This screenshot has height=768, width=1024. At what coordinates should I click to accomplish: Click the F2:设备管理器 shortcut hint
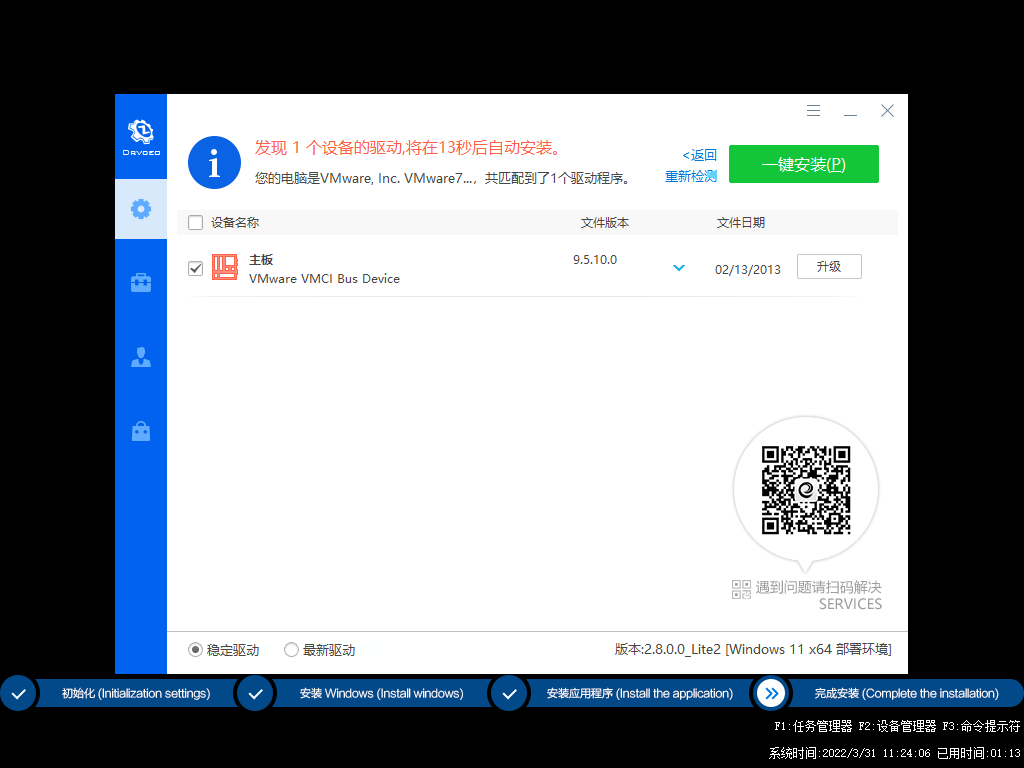(x=897, y=726)
